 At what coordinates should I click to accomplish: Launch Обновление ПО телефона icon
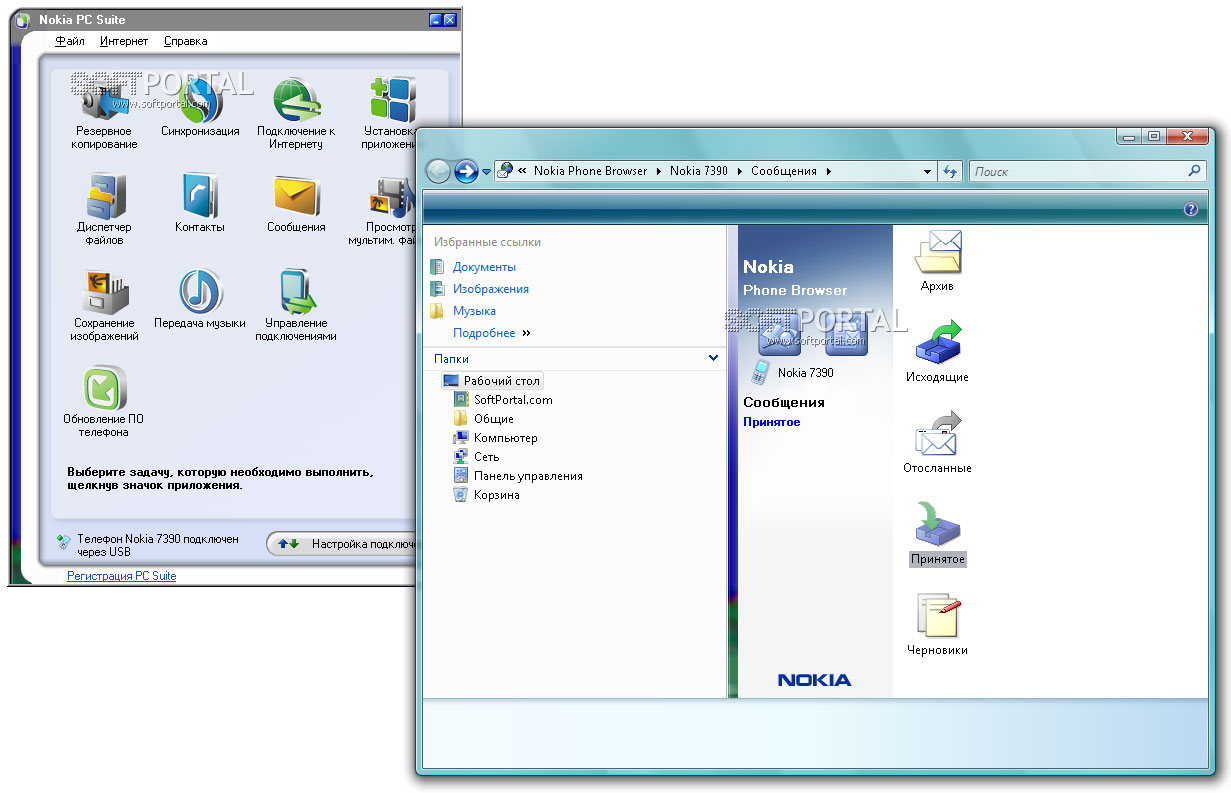coord(104,388)
